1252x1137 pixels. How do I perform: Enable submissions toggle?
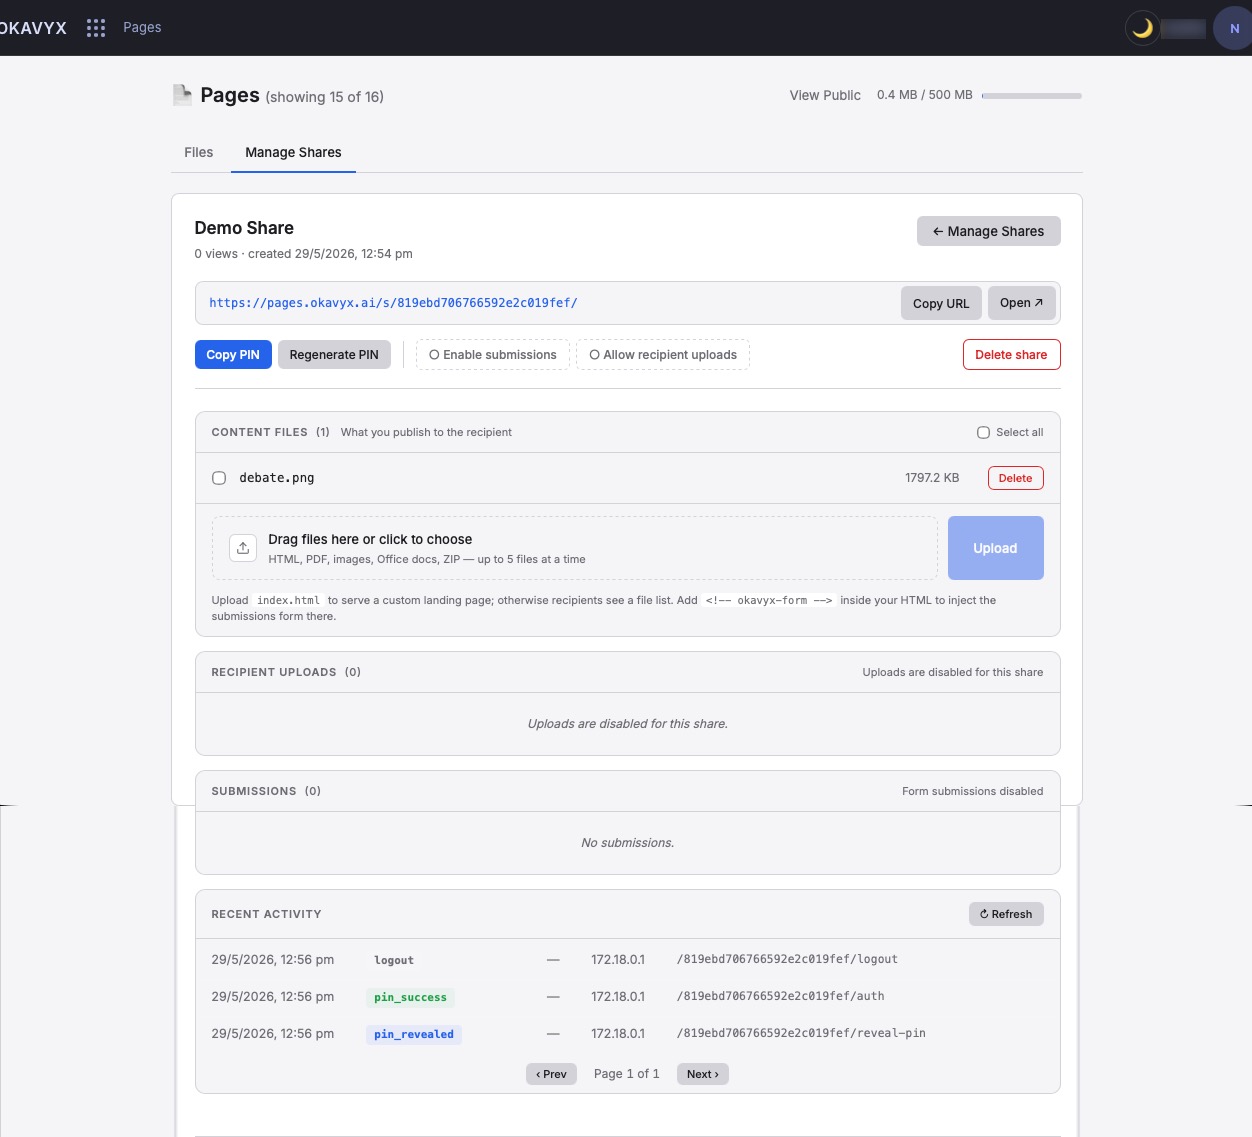493,355
